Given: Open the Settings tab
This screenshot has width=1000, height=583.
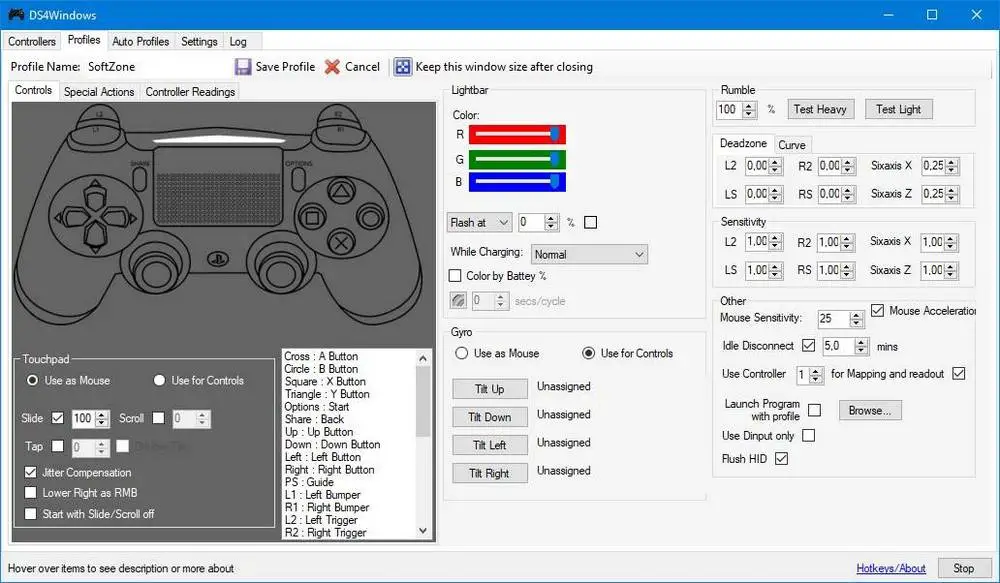Looking at the screenshot, I should point(199,41).
